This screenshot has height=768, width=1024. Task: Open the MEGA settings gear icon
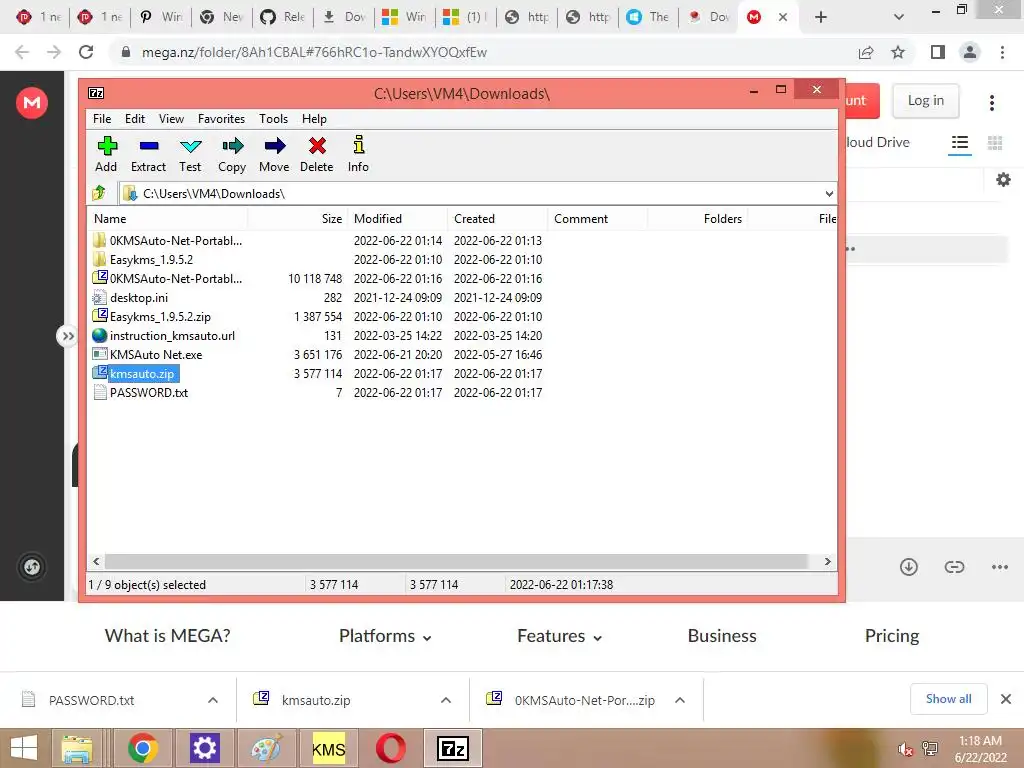(1003, 180)
